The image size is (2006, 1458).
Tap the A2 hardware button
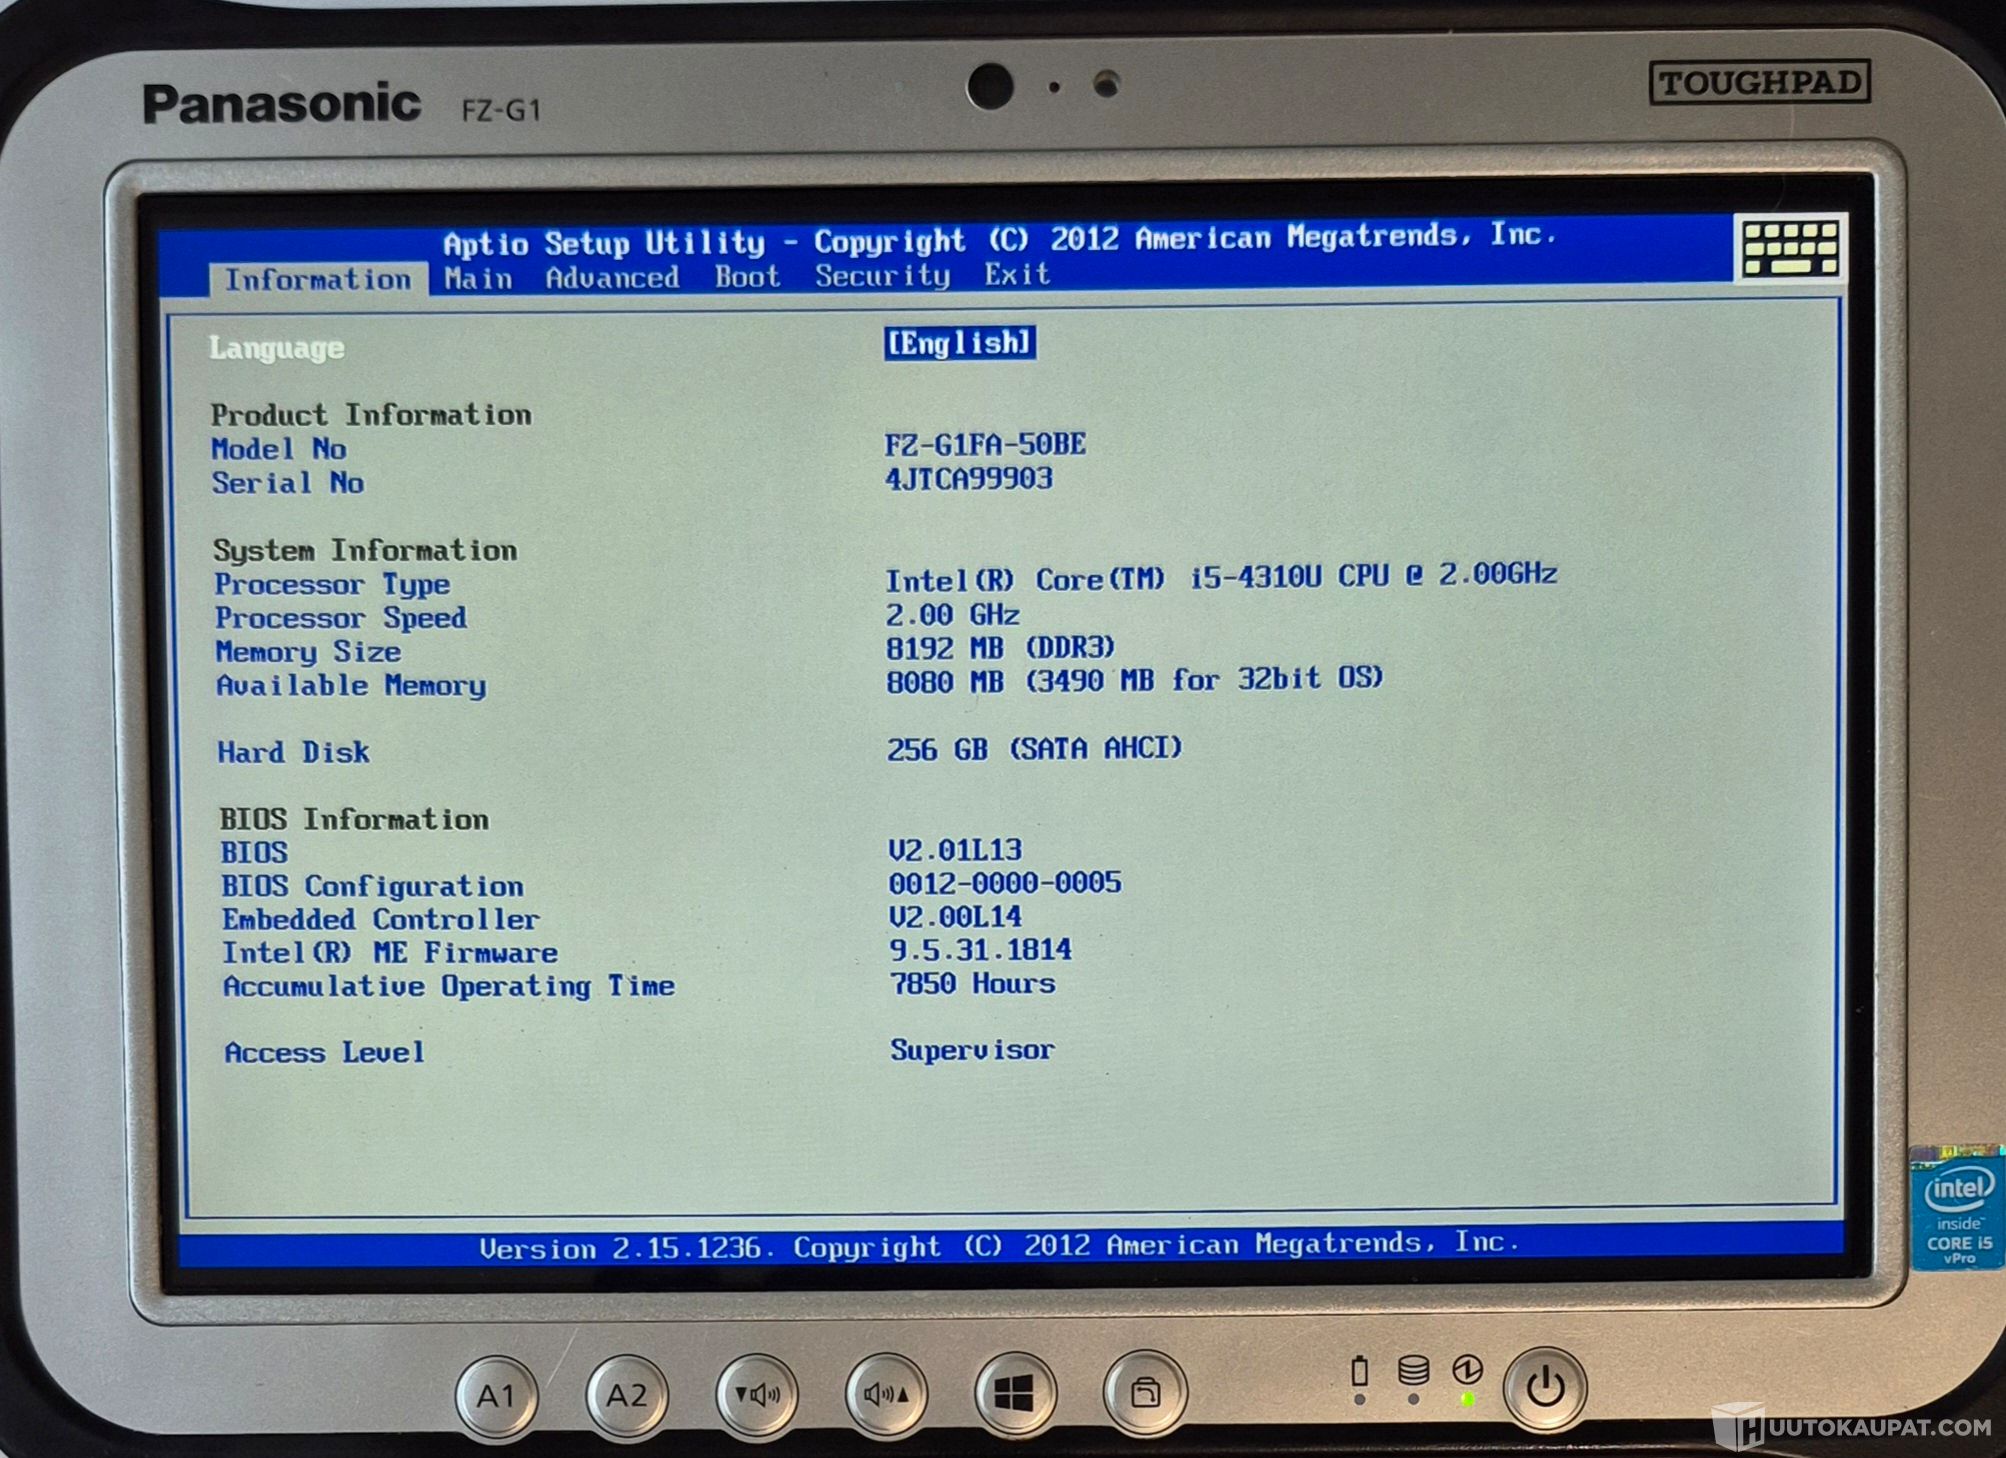(627, 1395)
